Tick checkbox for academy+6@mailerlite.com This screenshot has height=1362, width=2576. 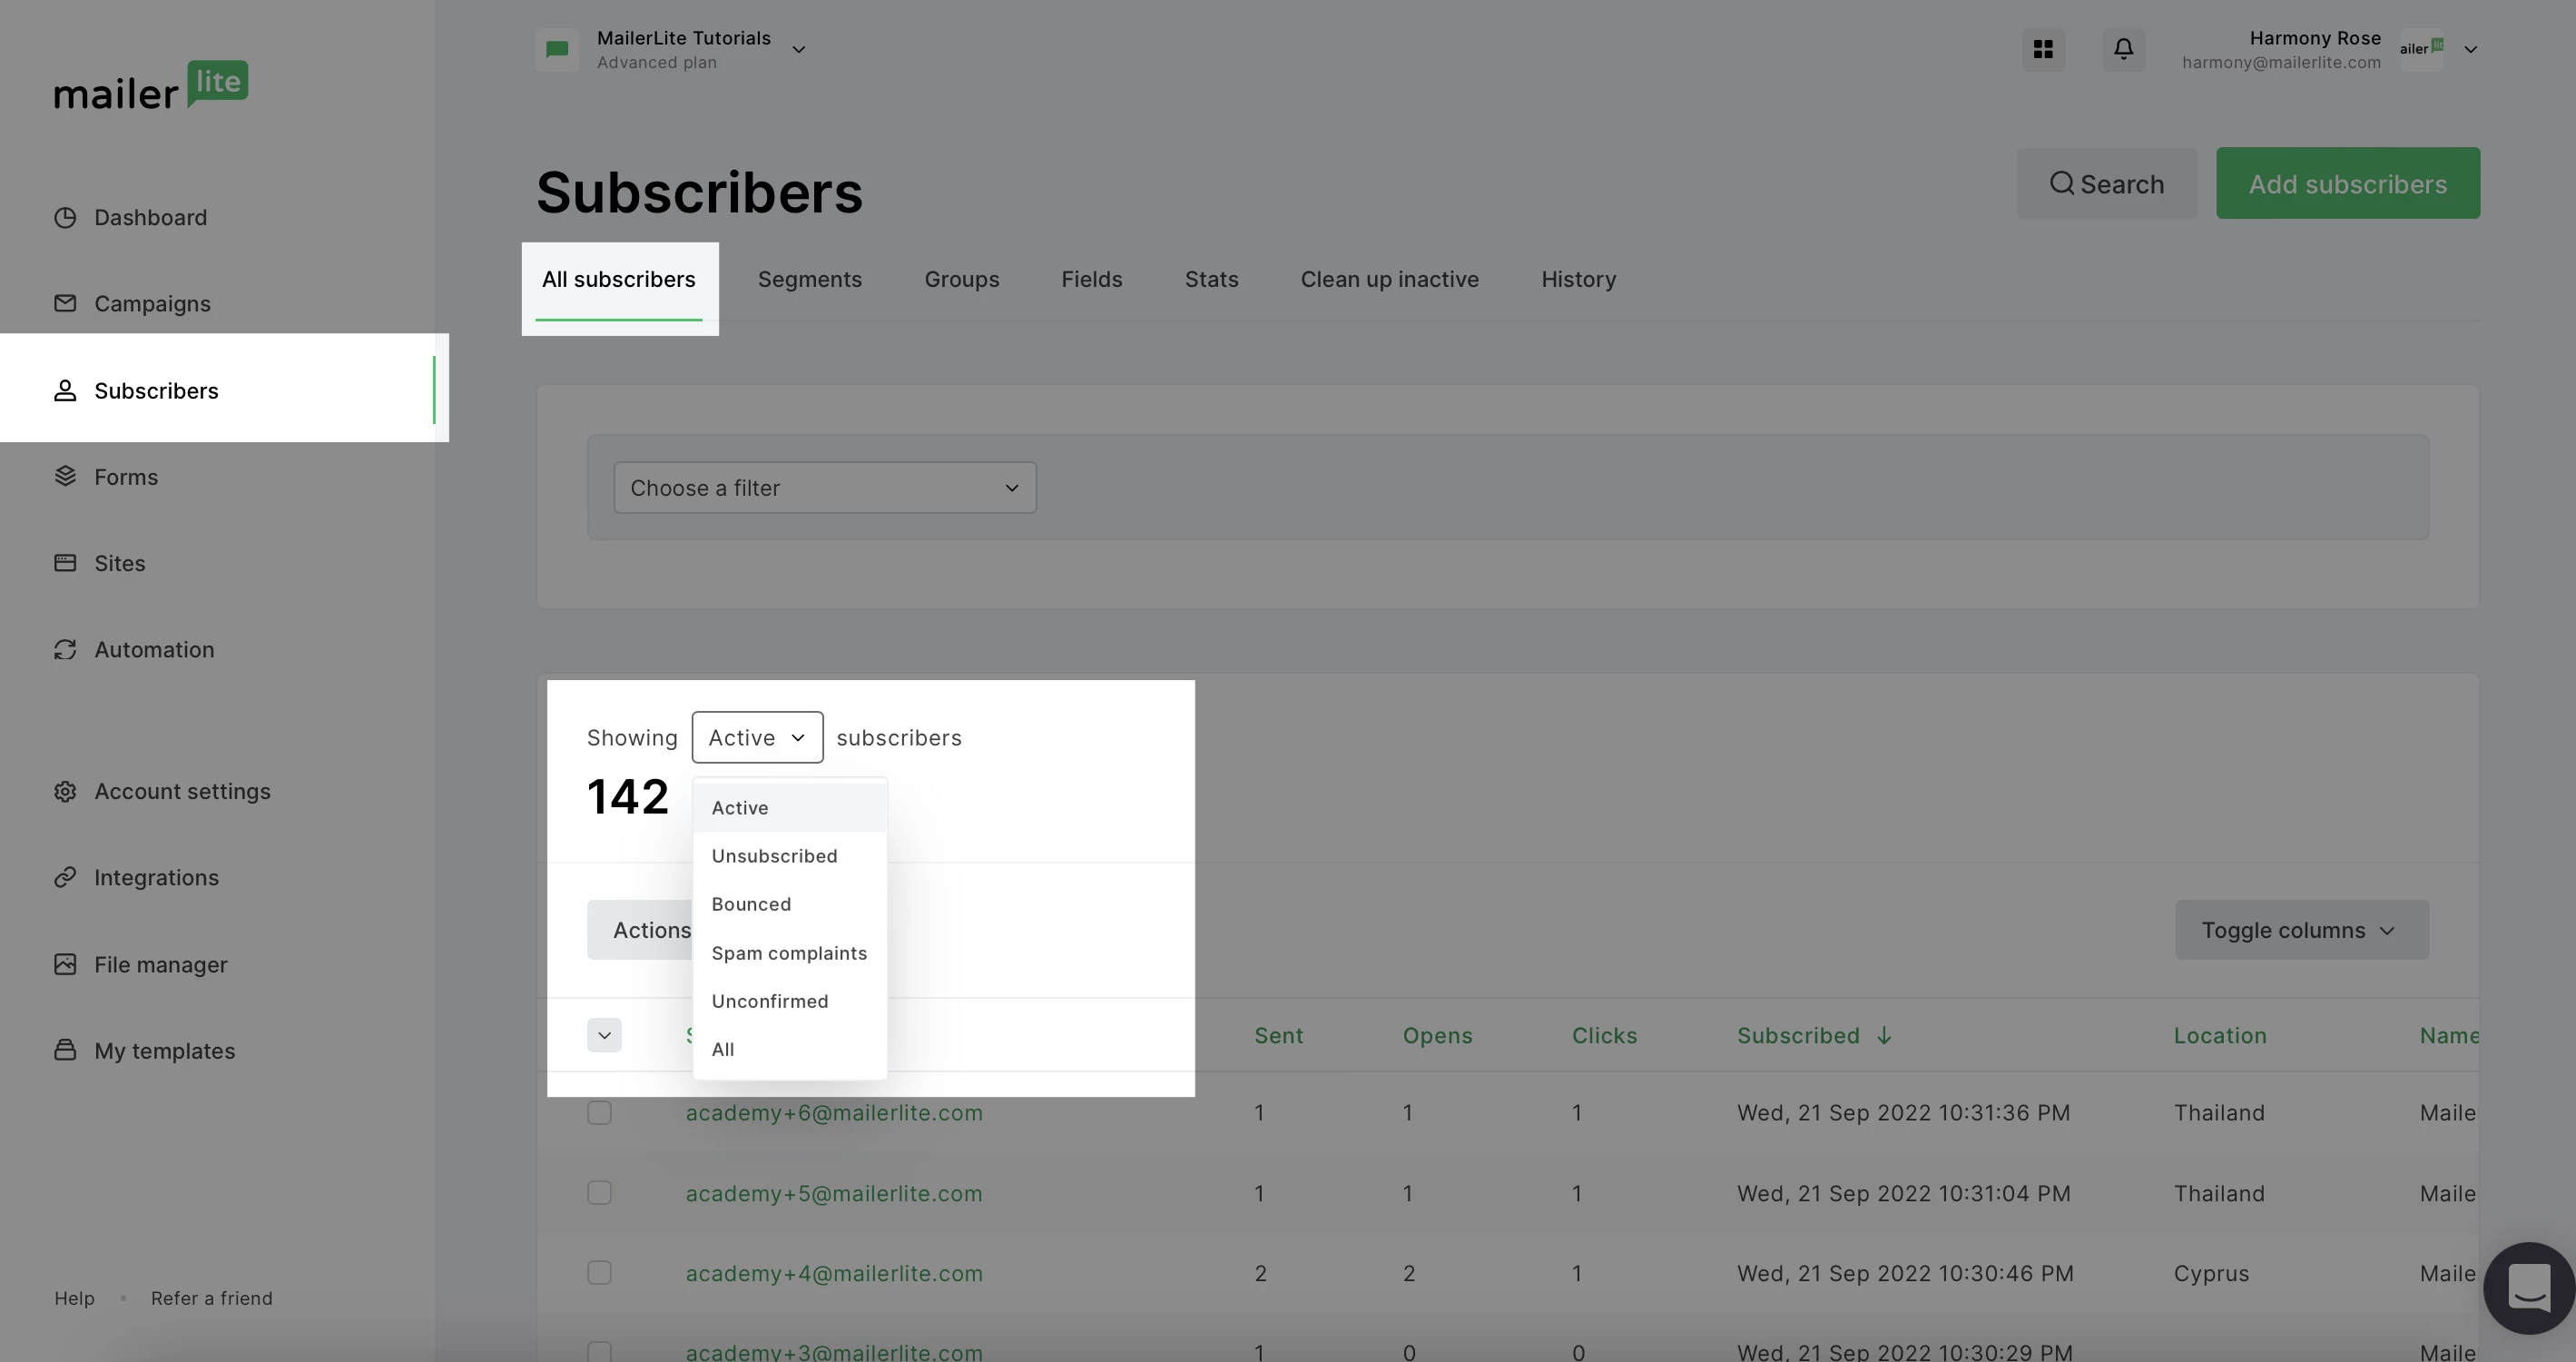point(599,1113)
